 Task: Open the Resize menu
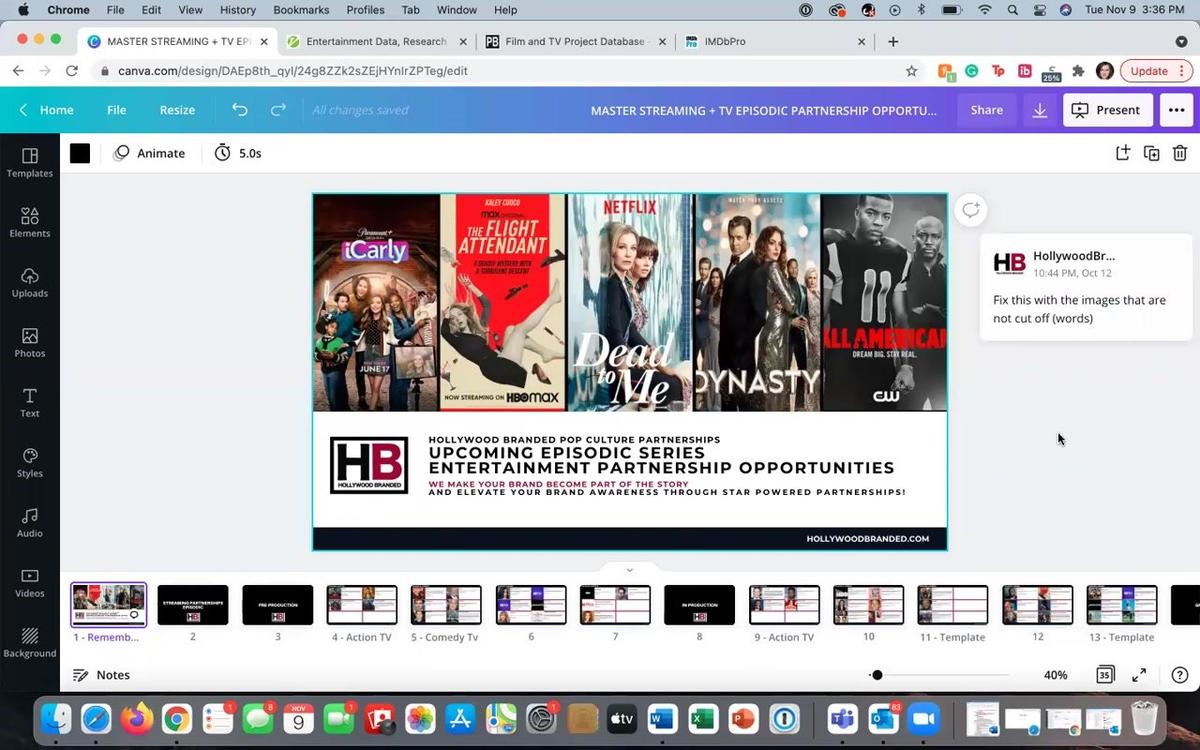pos(177,110)
